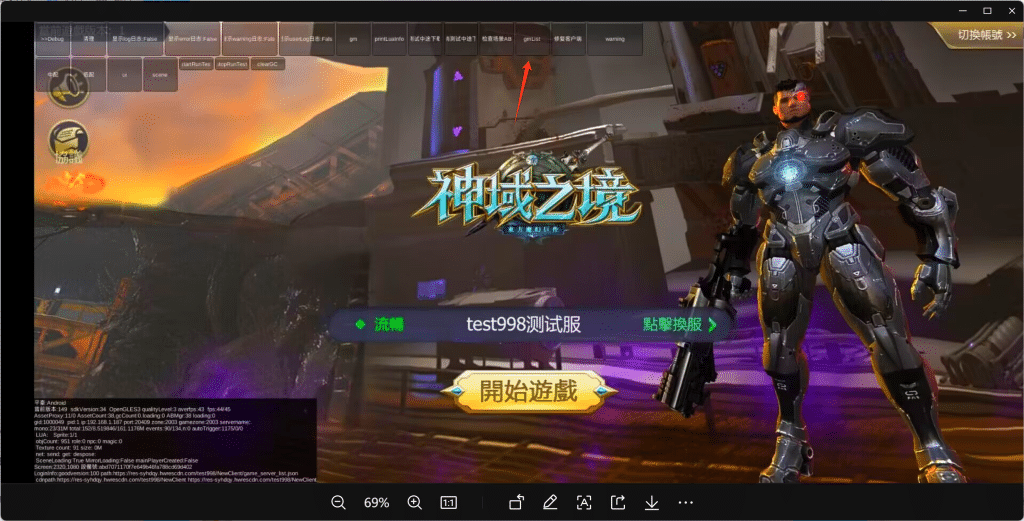Click the text recognition scan icon
Image resolution: width=1024 pixels, height=521 pixels.
[584, 502]
